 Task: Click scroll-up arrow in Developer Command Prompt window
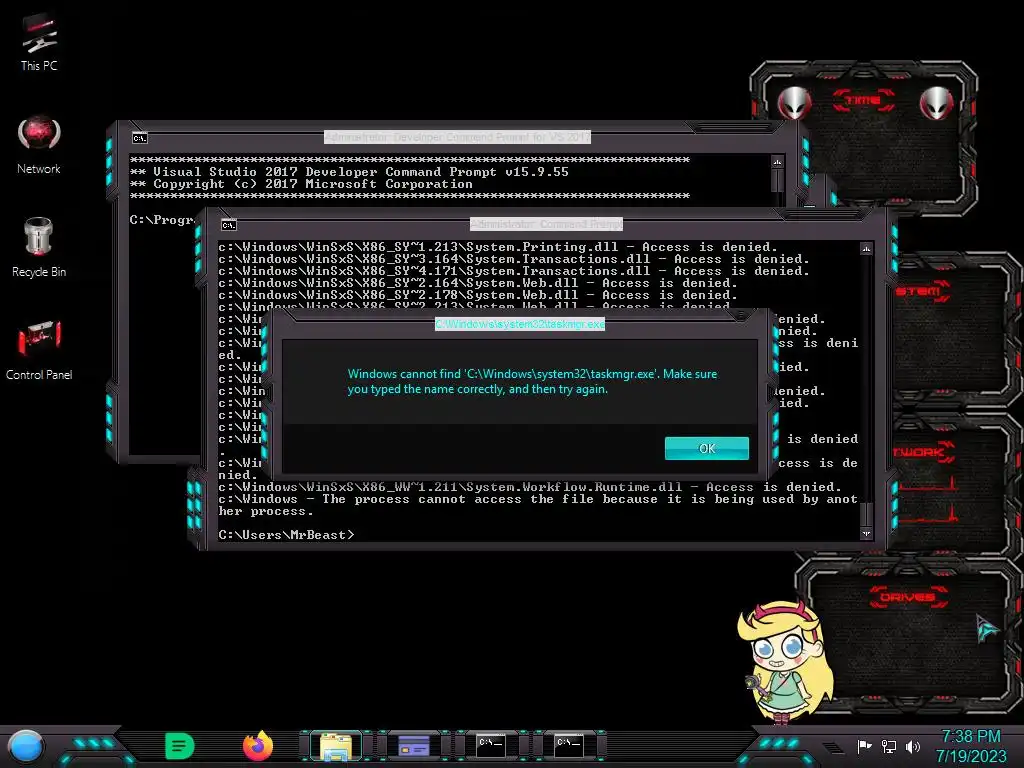click(777, 161)
